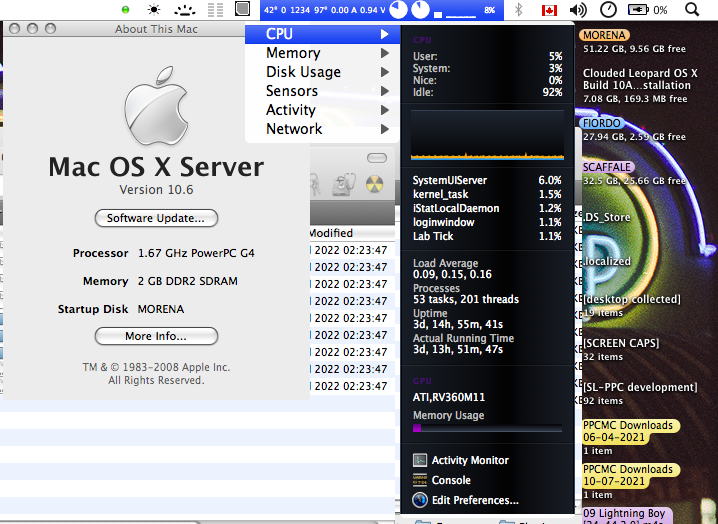Click the Software Update... button

[x=156, y=218]
